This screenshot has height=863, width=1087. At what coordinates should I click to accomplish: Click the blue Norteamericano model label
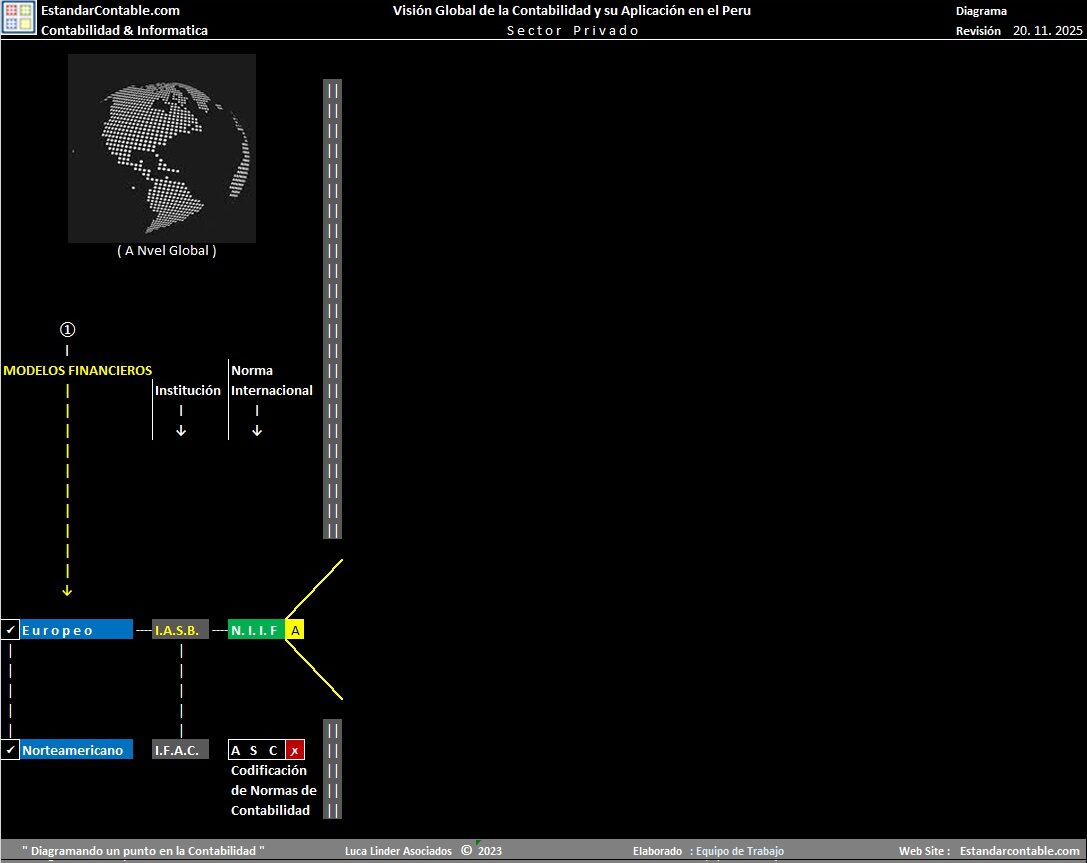coord(76,750)
